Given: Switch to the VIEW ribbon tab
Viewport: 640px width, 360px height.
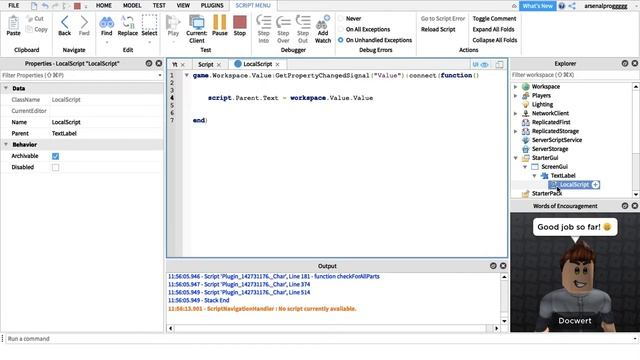Looking at the screenshot, I should (183, 5).
